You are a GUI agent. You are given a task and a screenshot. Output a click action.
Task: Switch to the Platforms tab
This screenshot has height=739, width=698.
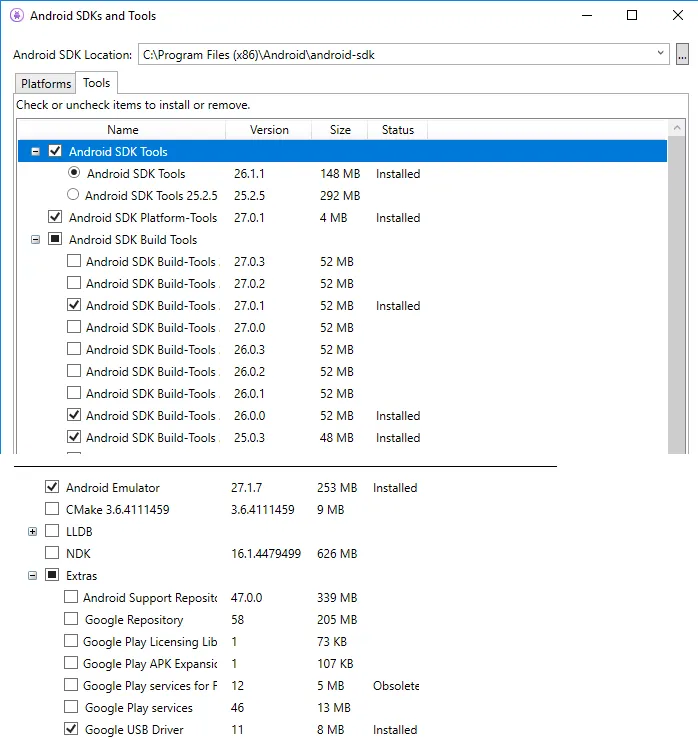46,83
